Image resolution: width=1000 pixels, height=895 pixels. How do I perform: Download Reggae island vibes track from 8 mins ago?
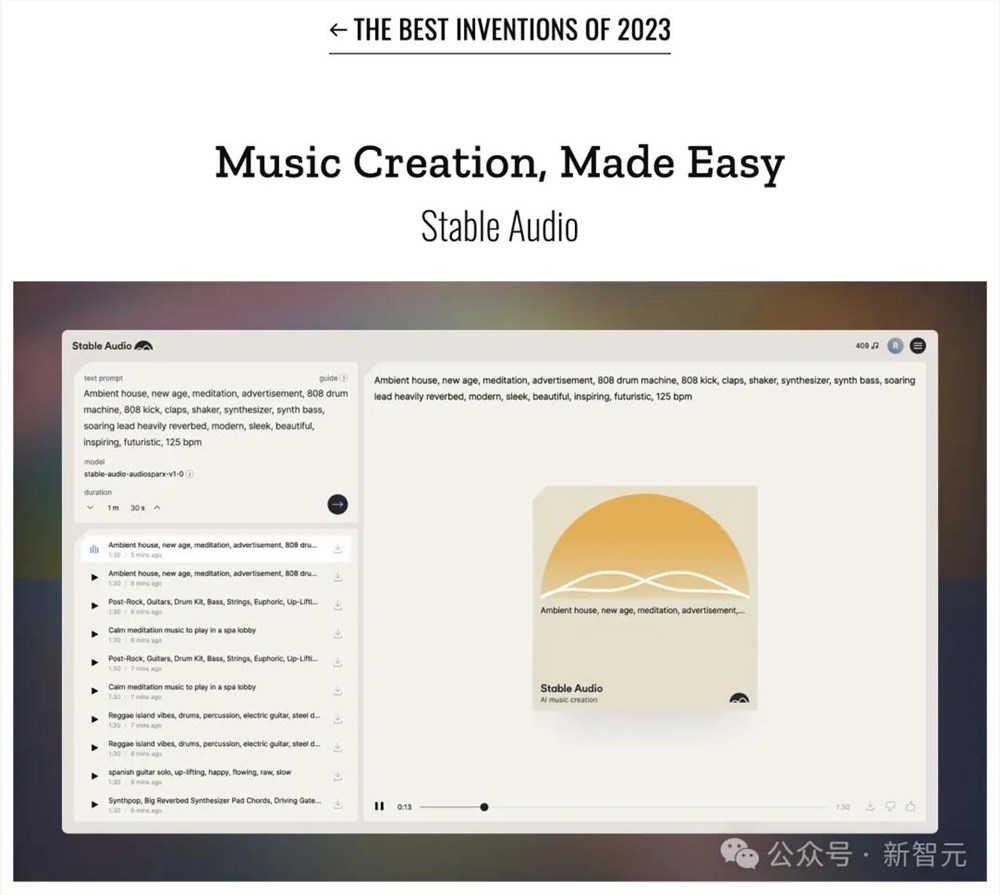coord(337,748)
